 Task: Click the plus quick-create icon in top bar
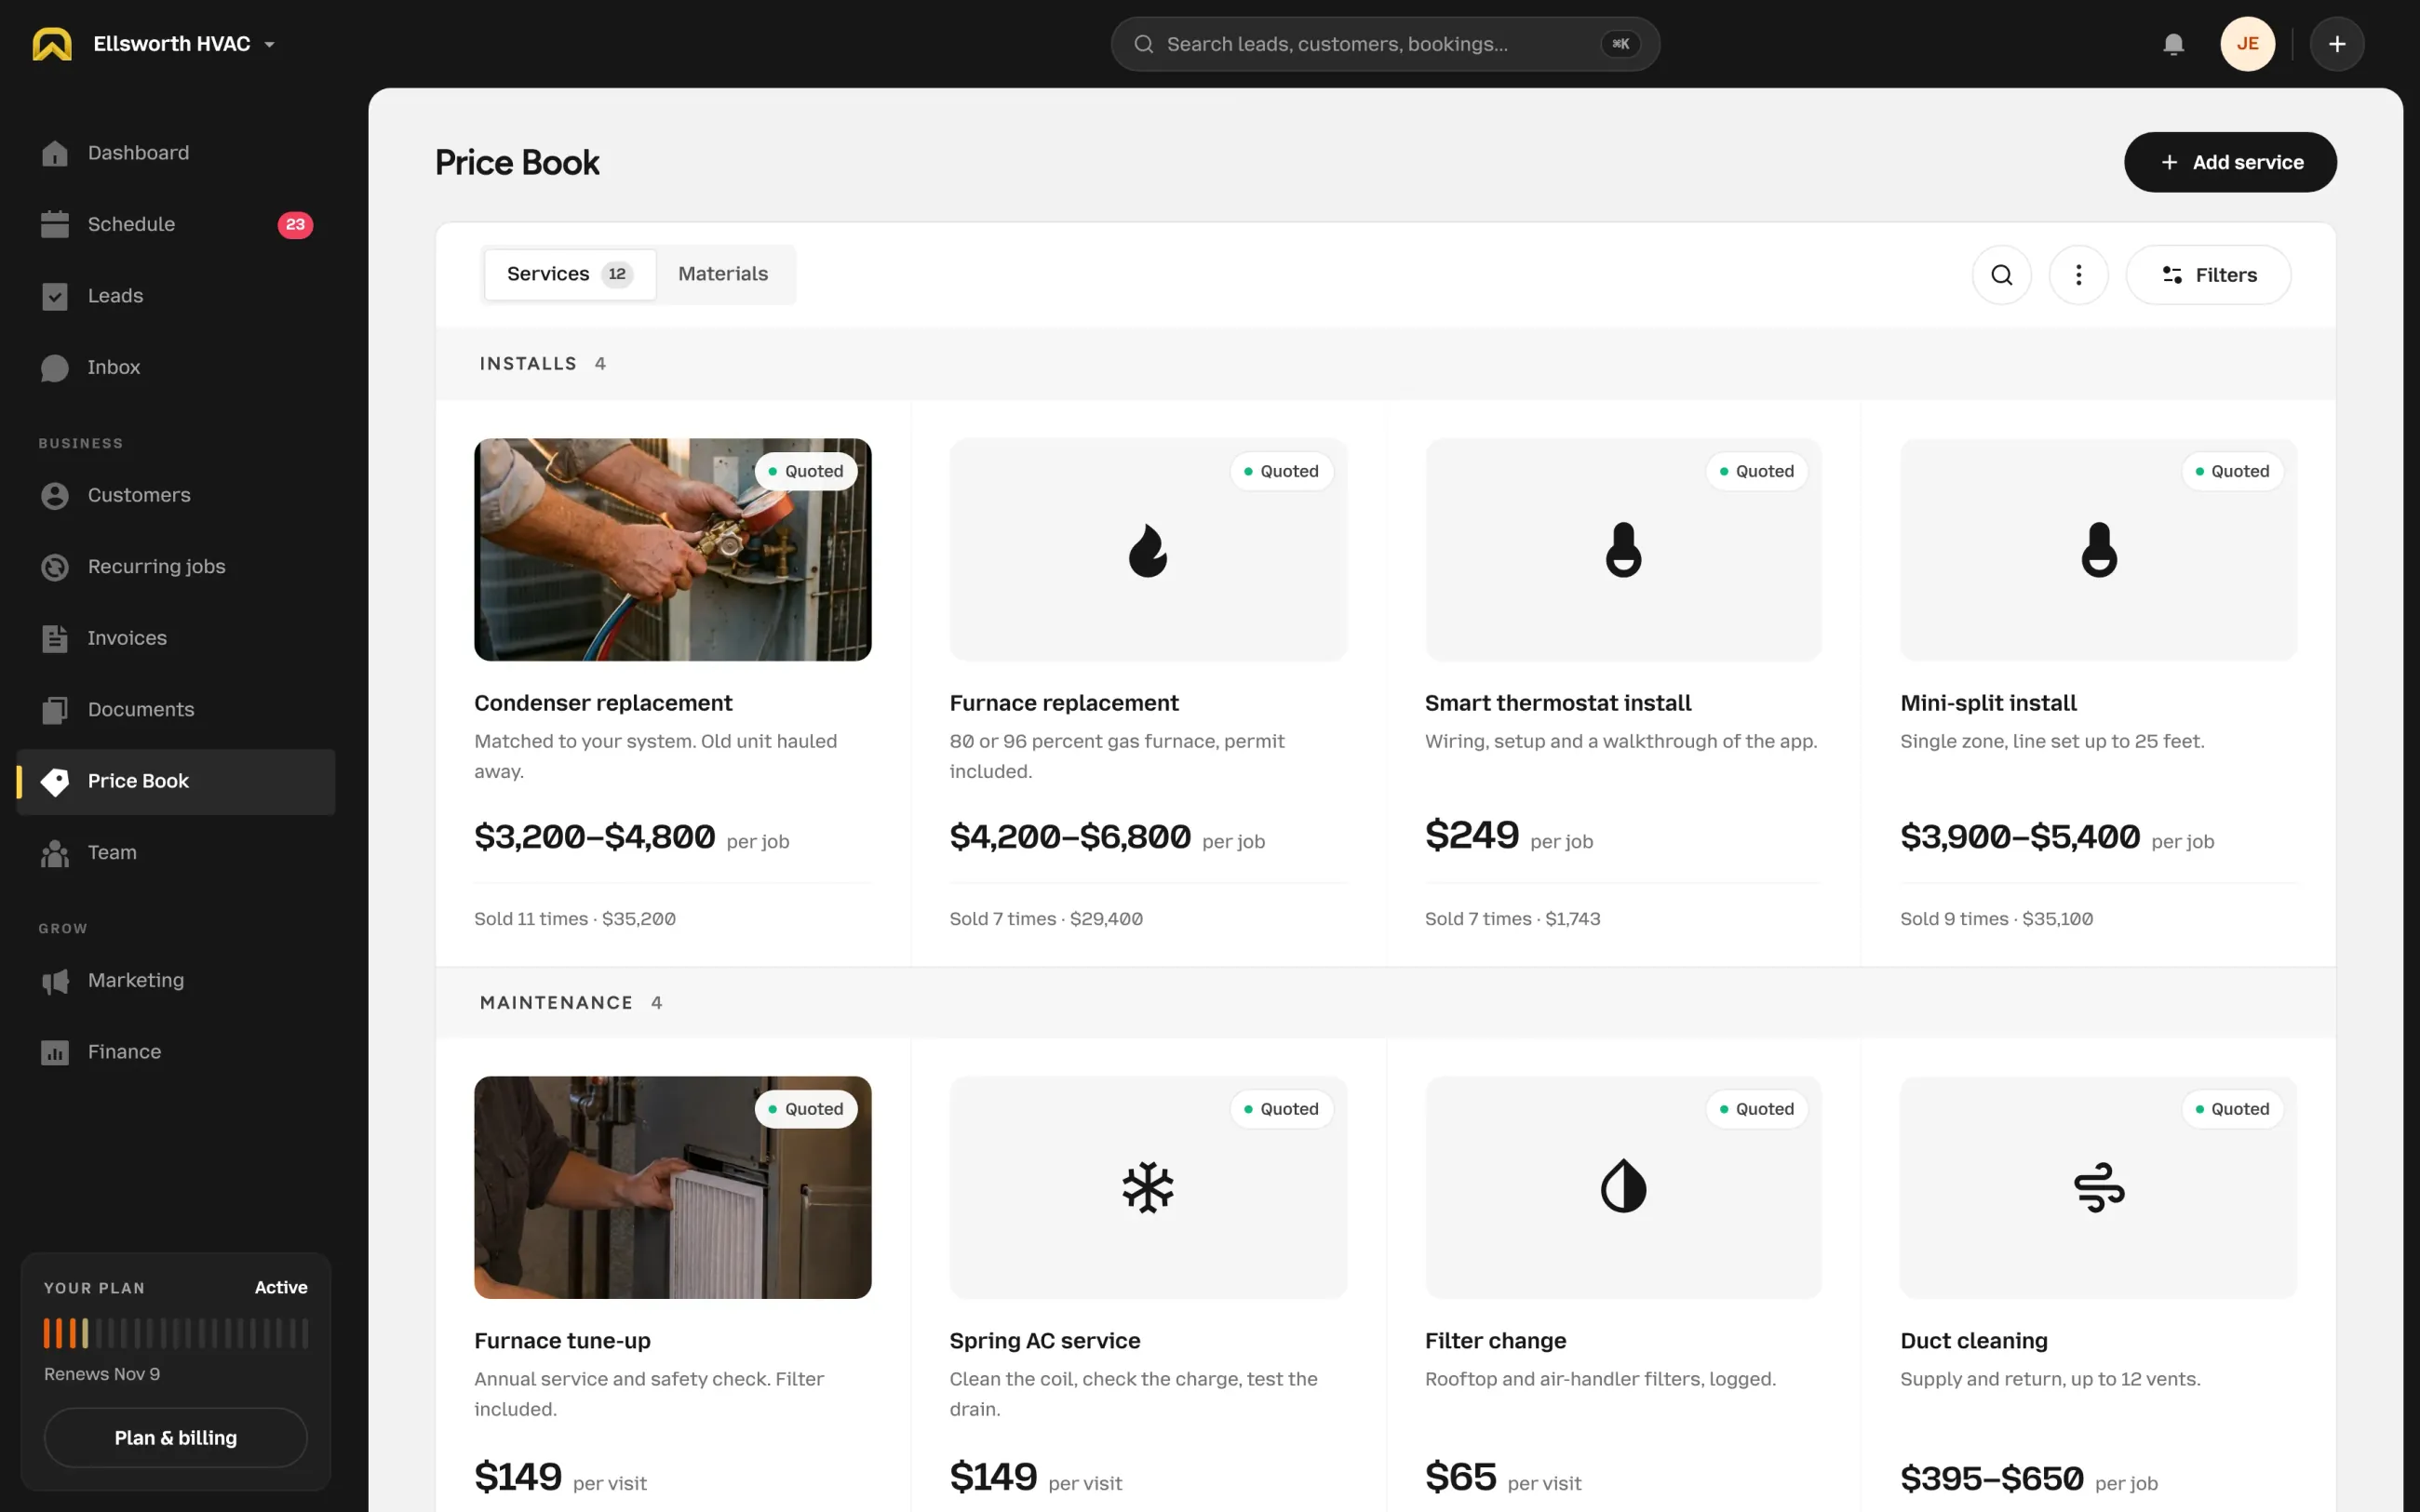coord(2336,44)
